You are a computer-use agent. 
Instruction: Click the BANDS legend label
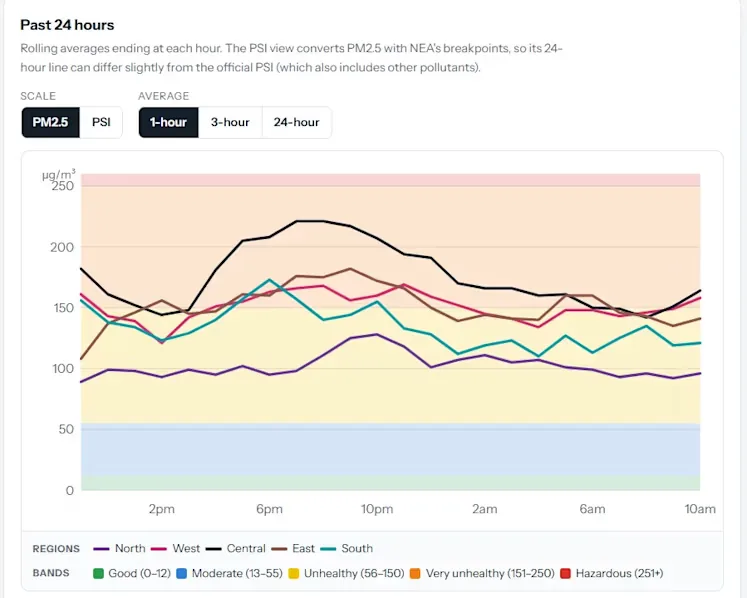51,573
